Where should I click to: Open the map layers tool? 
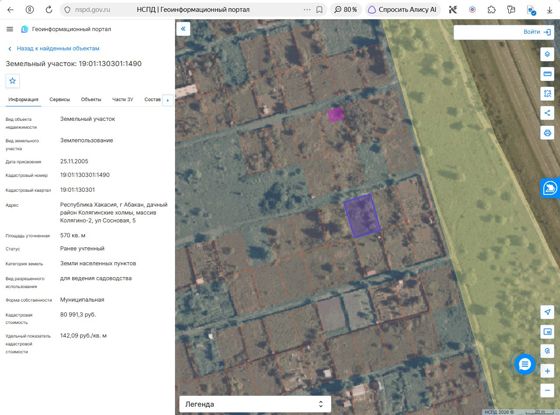coord(547,54)
